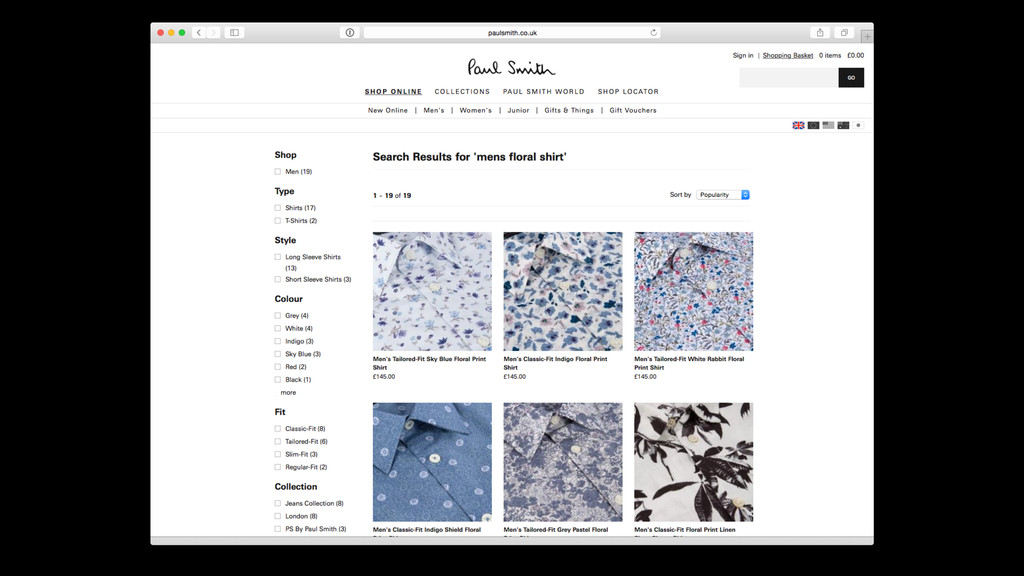Viewport: 1024px width, 576px height.
Task: Add a new tab with the plus button
Action: pos(867,36)
